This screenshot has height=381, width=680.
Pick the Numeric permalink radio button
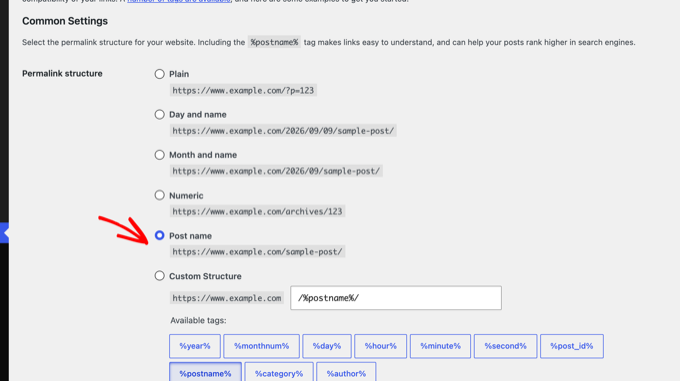point(160,195)
